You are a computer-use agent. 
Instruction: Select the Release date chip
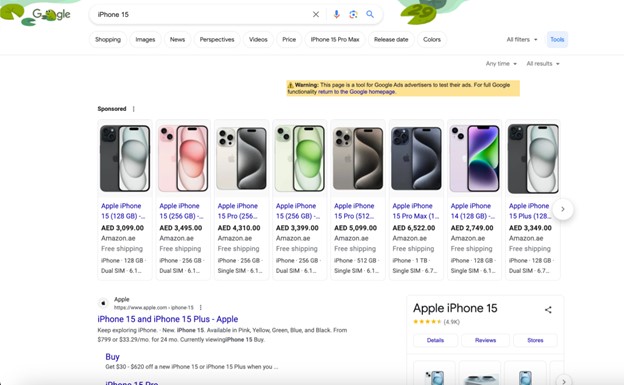pyautogui.click(x=391, y=39)
